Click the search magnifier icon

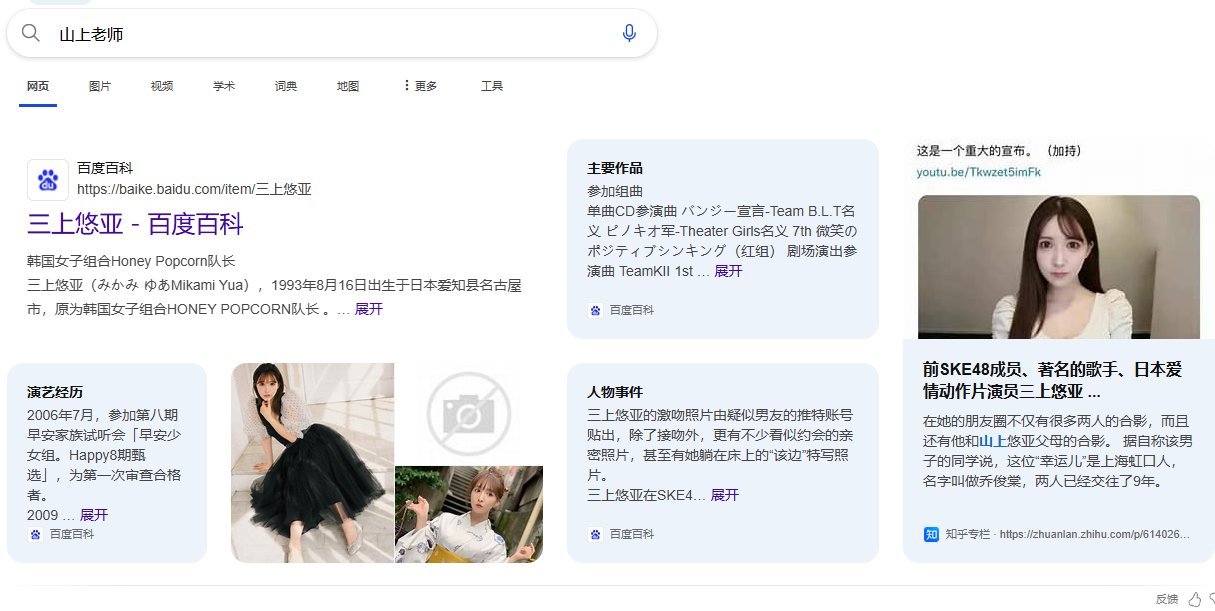(x=30, y=34)
